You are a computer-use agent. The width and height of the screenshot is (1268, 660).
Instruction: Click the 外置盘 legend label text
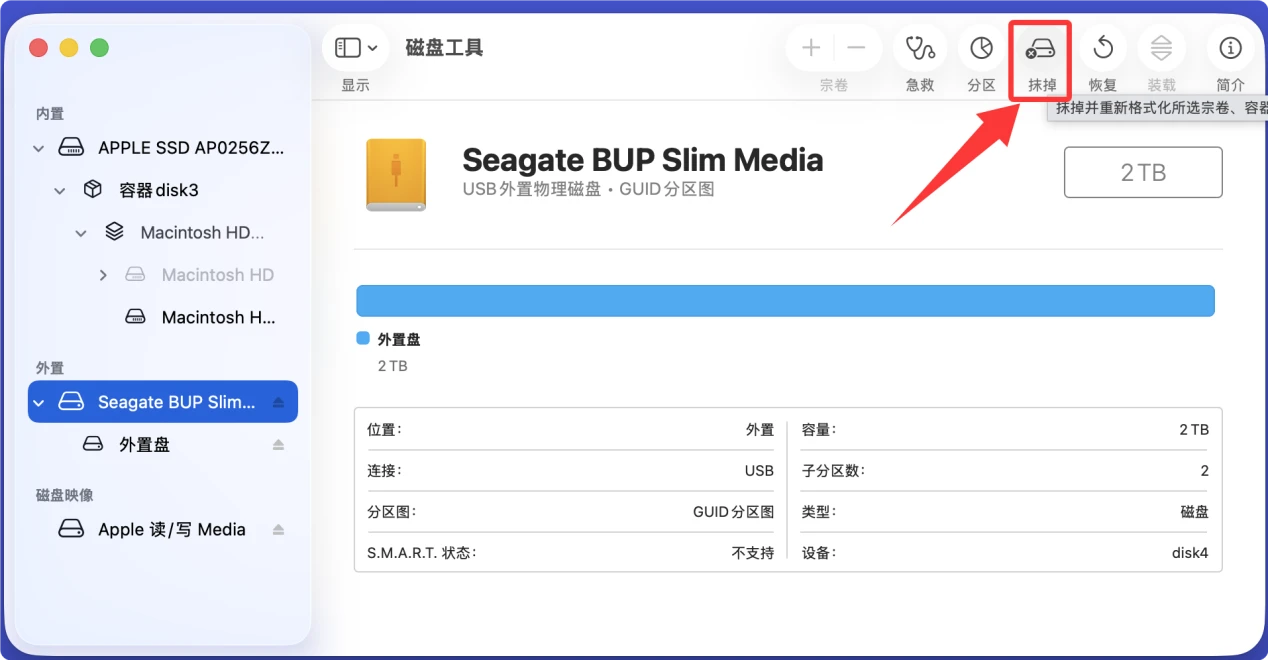(x=399, y=340)
